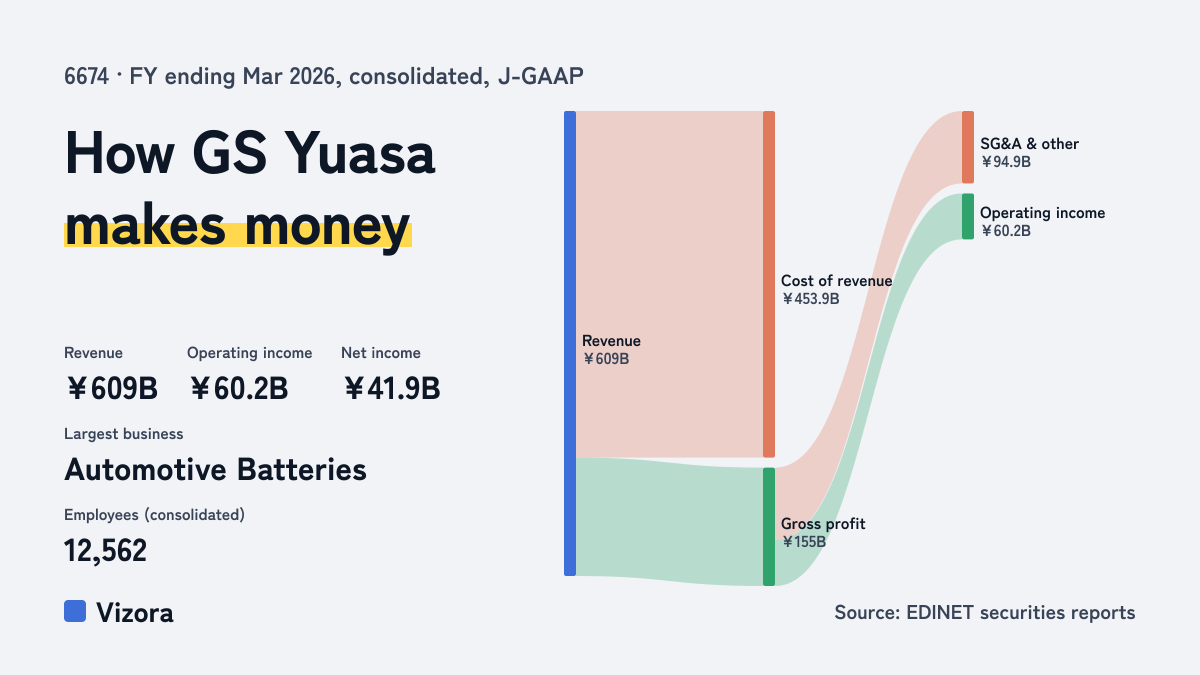This screenshot has width=1200, height=675.
Task: Click the Source: EDINET securities reports text
Action: pos(985,612)
